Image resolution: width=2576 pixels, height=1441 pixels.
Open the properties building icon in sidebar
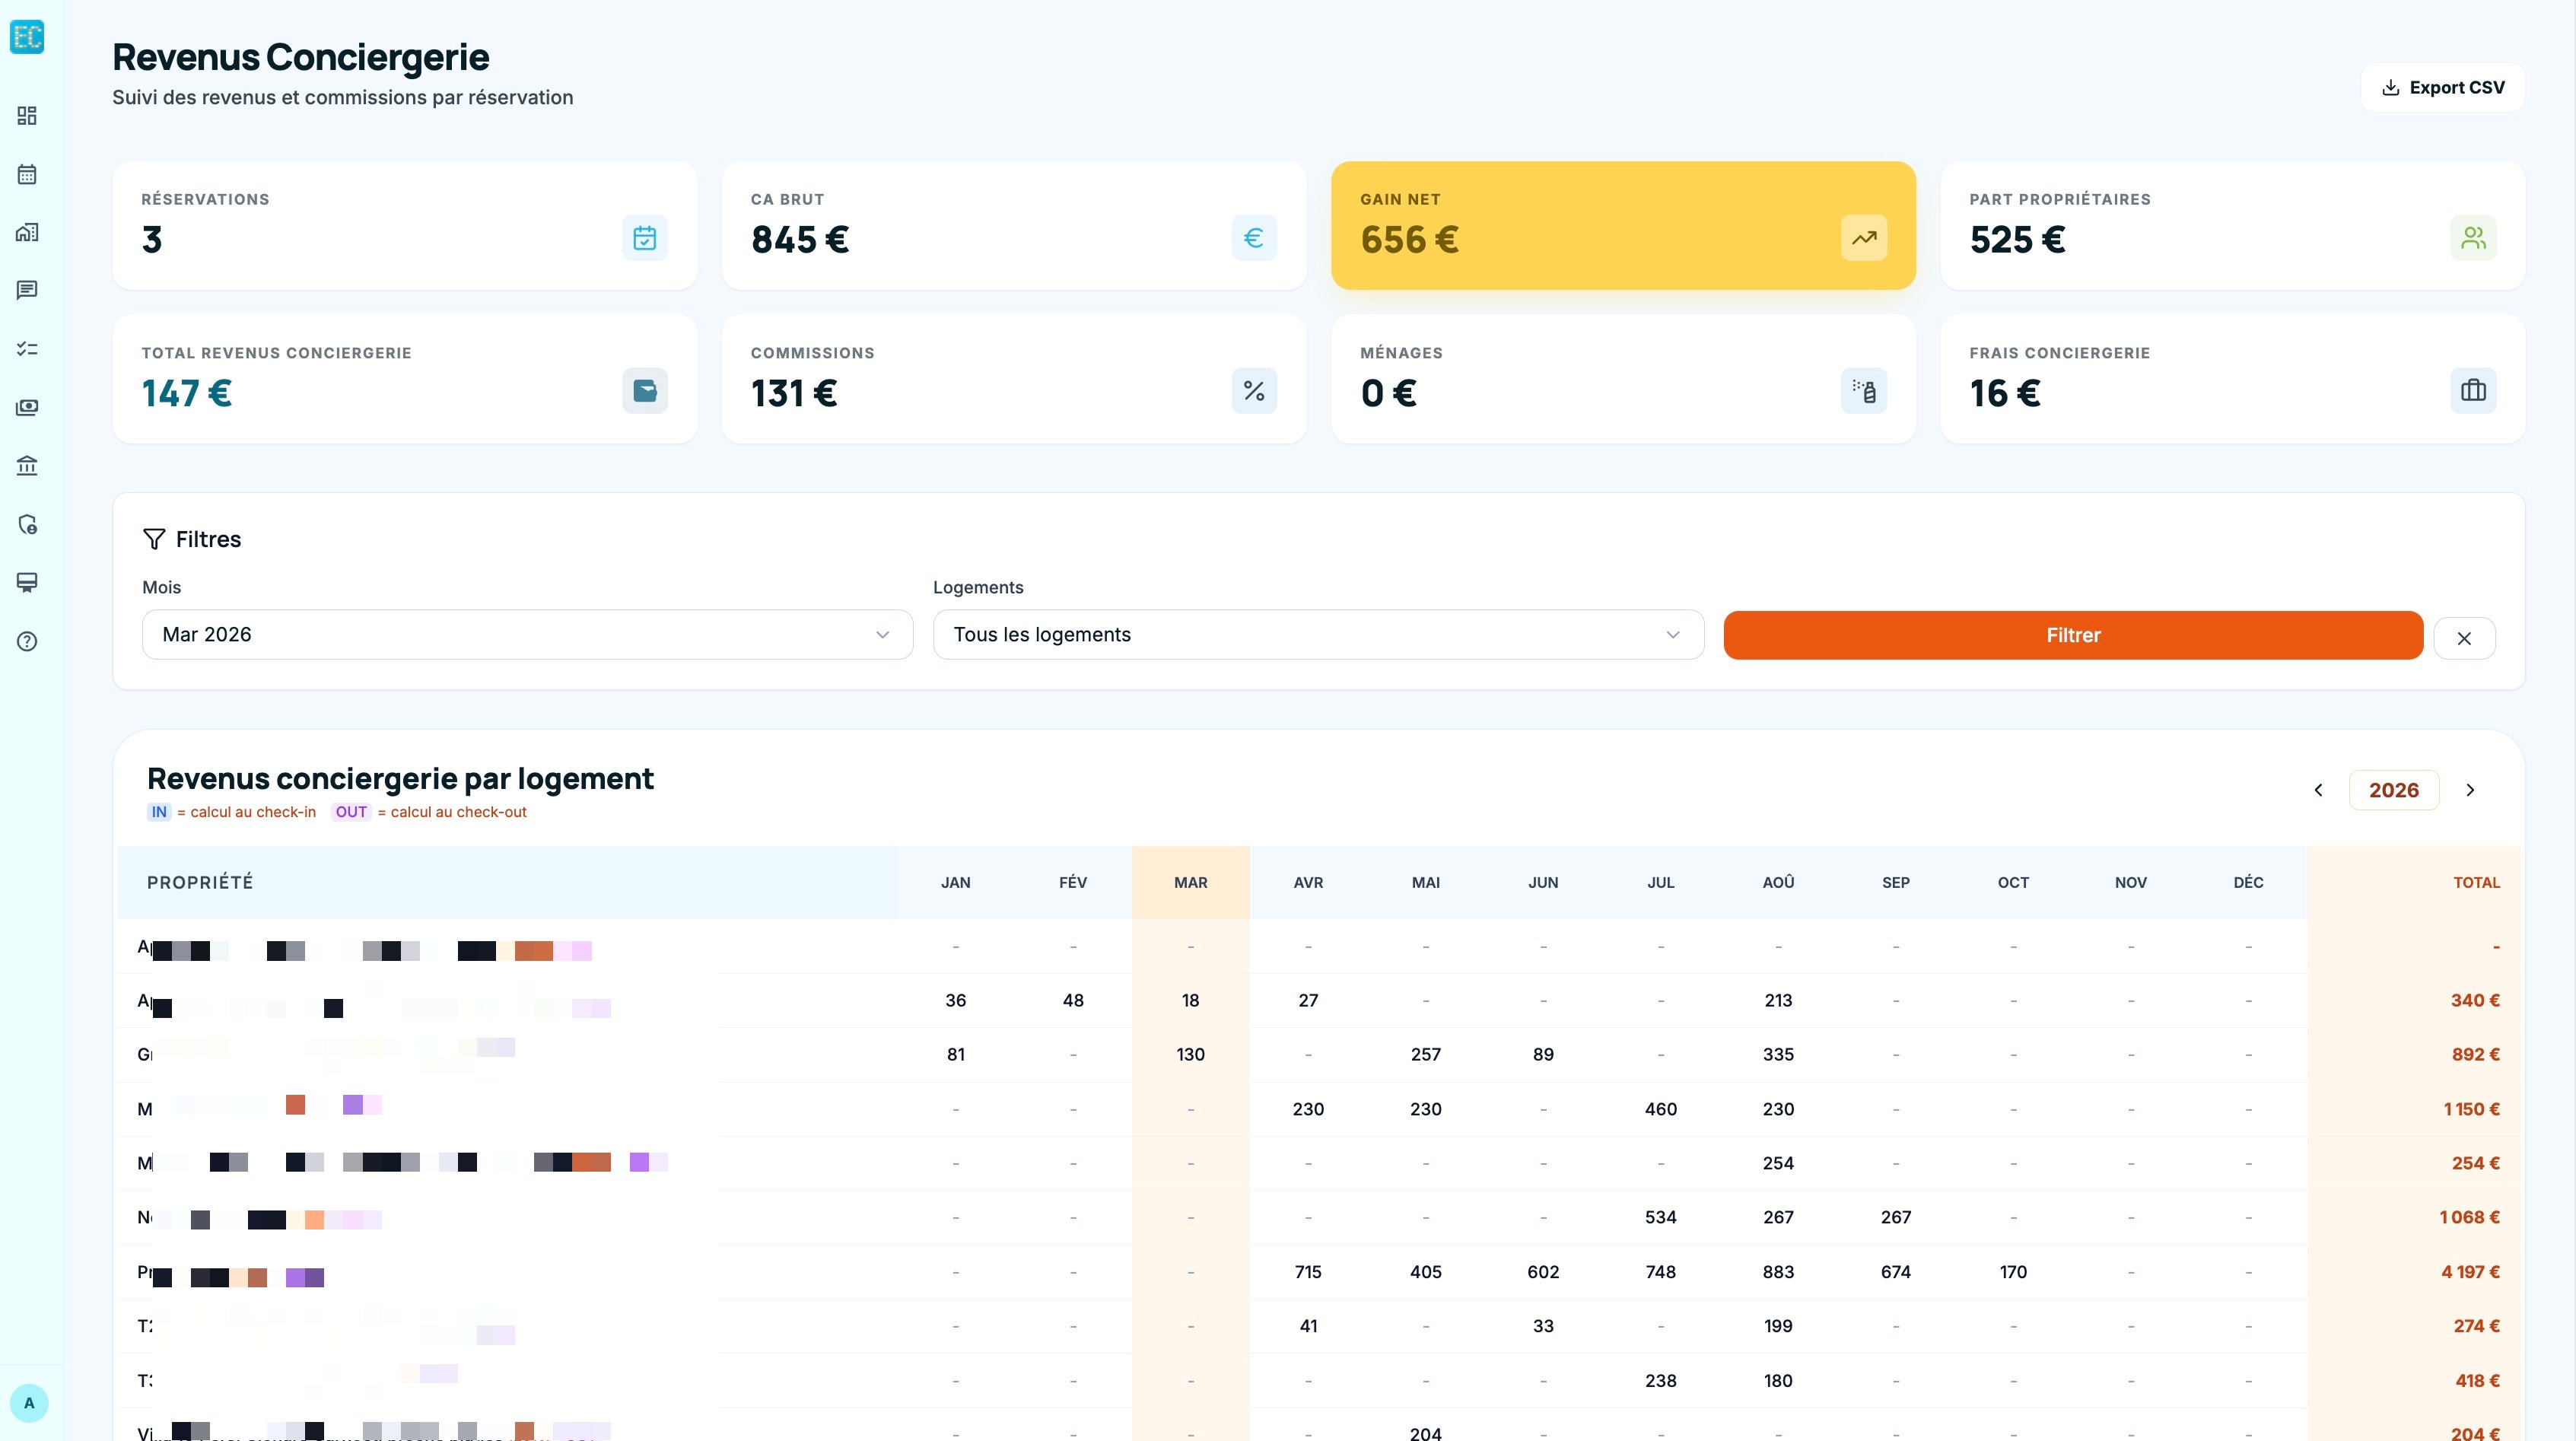click(27, 232)
